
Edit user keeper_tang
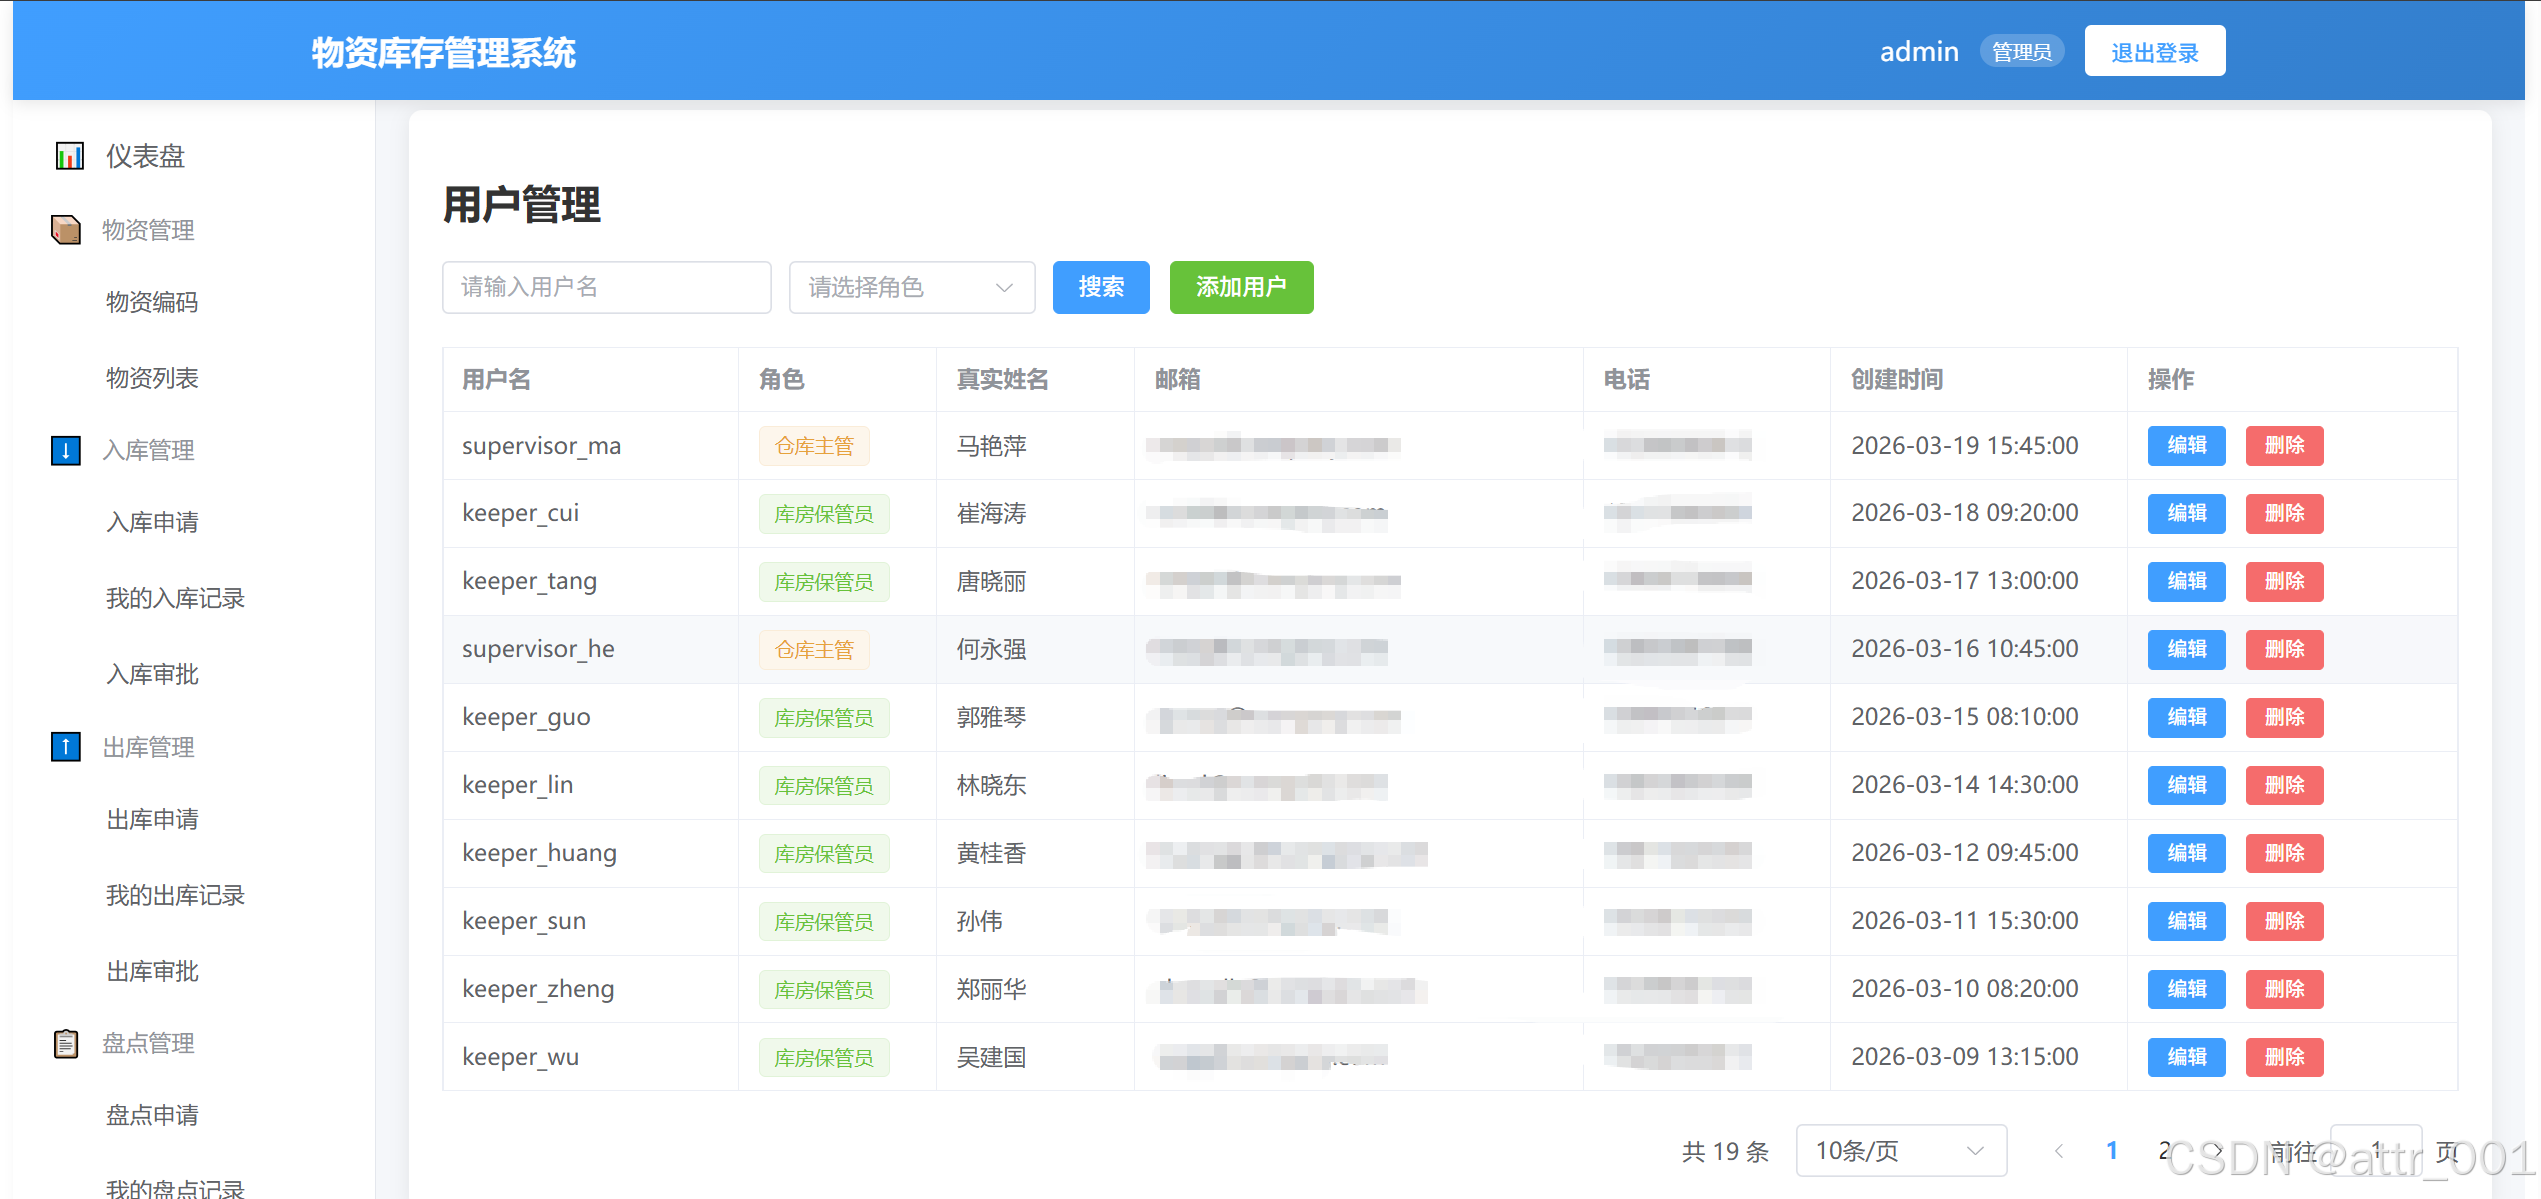coord(2186,582)
